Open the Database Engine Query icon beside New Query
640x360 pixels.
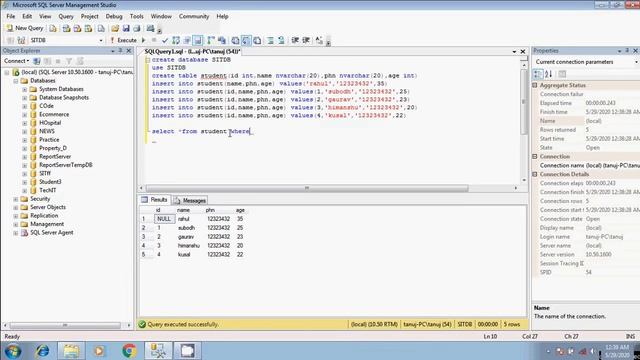click(x=53, y=28)
